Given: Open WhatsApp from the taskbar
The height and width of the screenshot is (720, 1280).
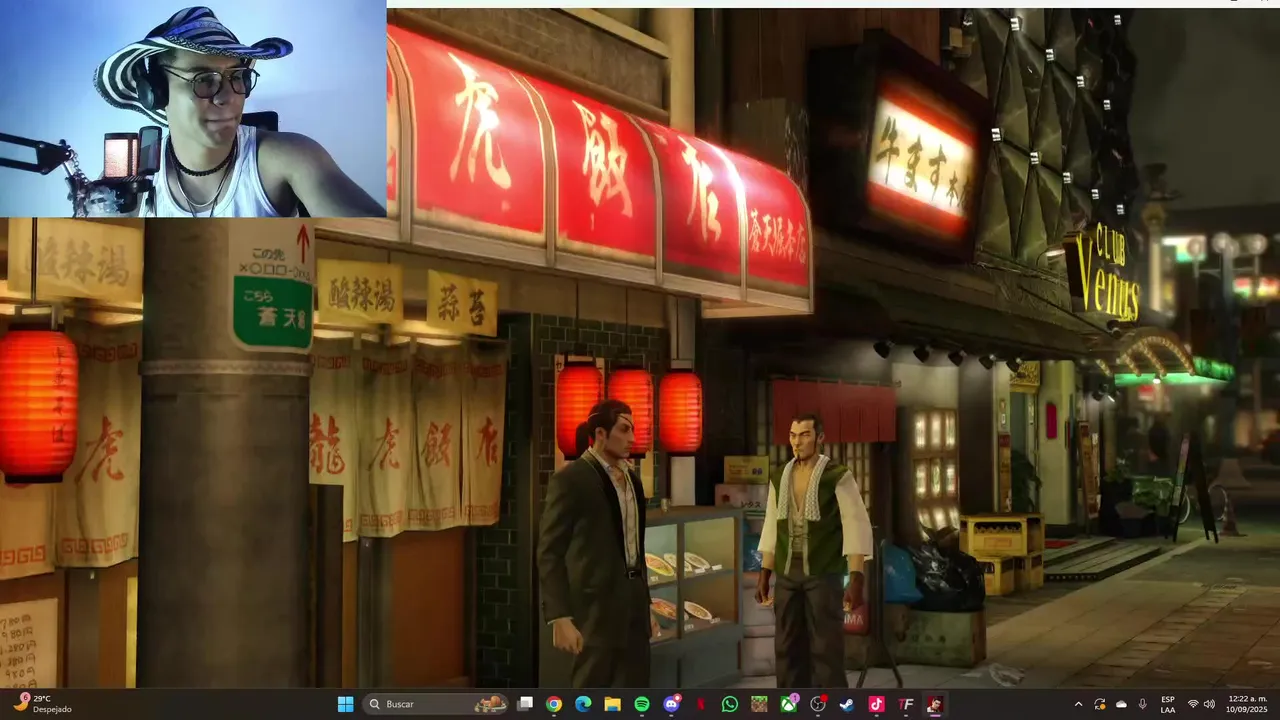Looking at the screenshot, I should [730, 704].
